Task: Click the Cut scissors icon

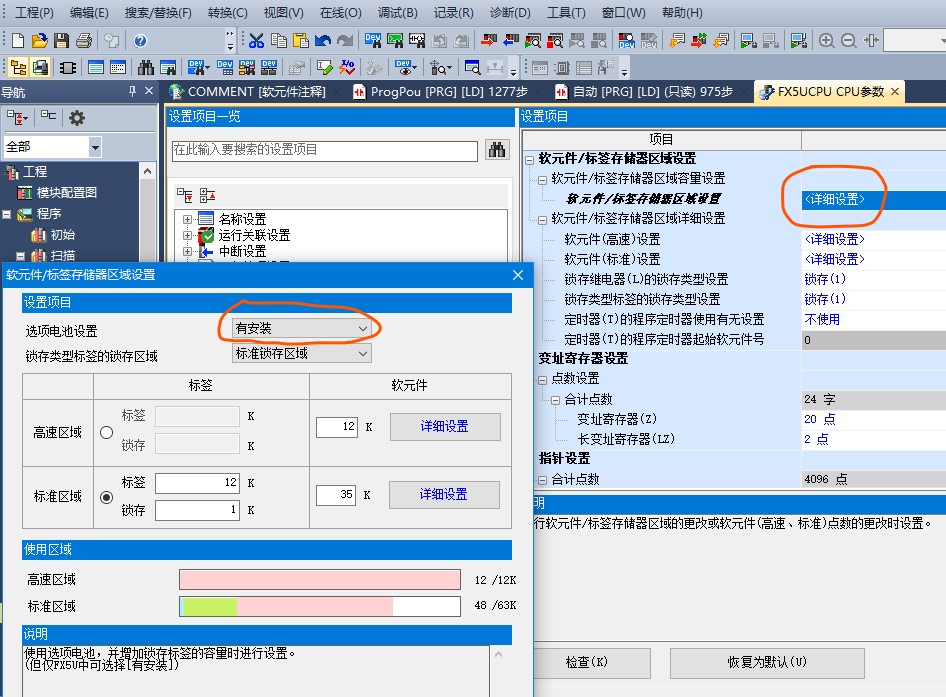Action: coord(256,41)
